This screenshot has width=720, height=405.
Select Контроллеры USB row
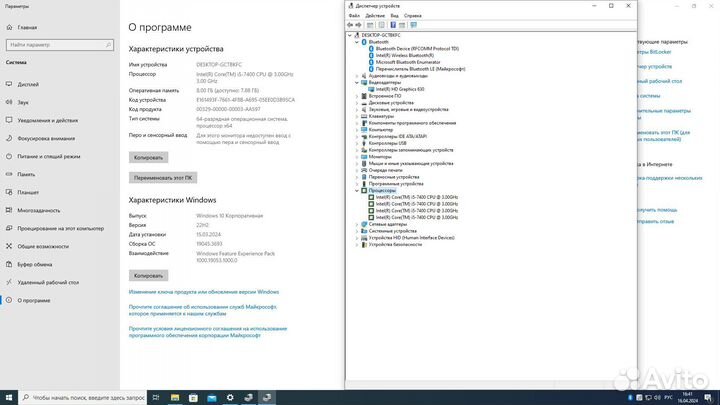(388, 143)
